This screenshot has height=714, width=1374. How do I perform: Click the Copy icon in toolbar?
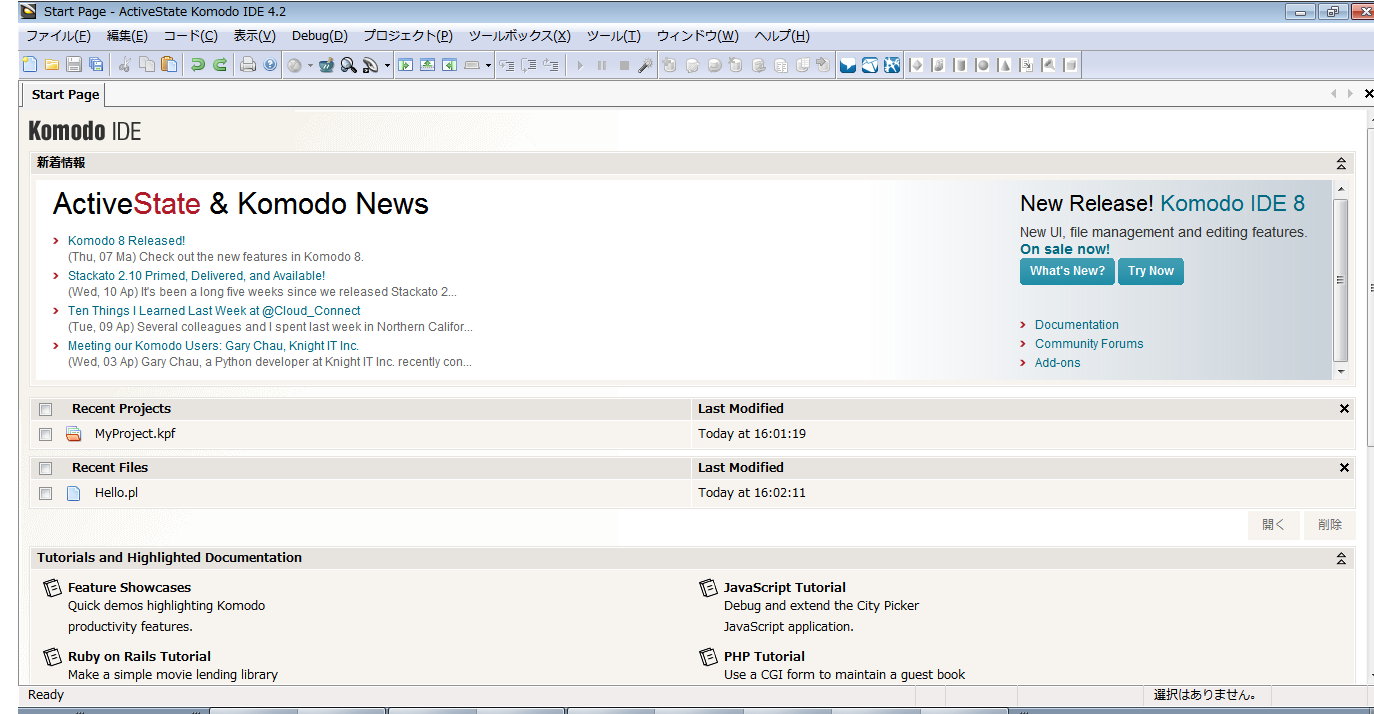coord(147,65)
